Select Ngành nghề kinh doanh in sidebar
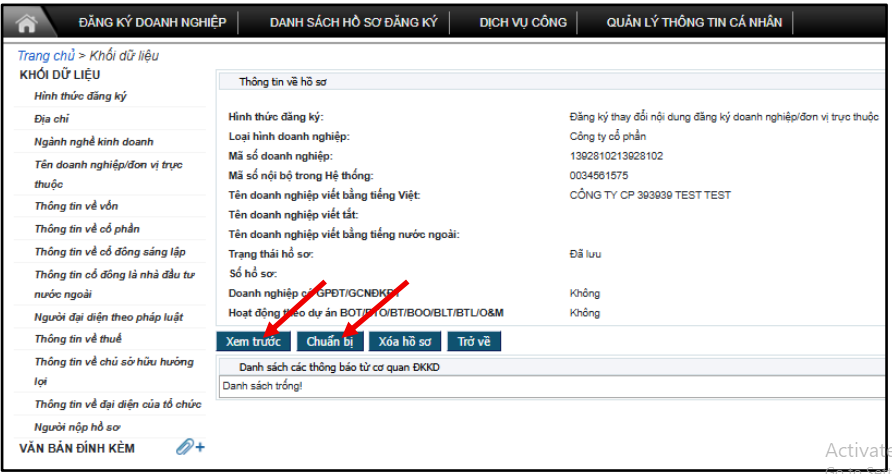 click(94, 142)
